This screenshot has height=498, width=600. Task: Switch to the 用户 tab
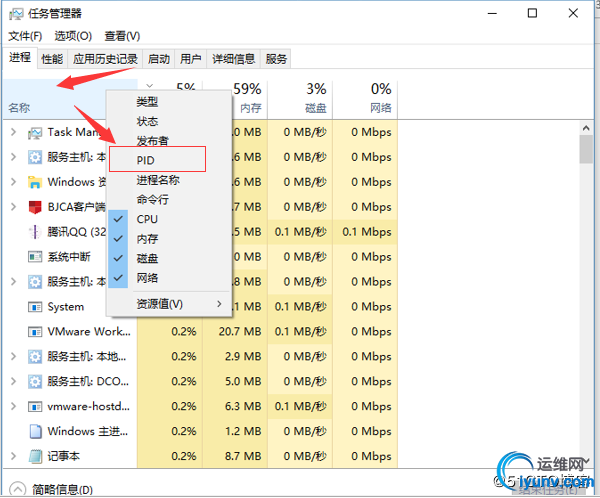click(x=191, y=59)
